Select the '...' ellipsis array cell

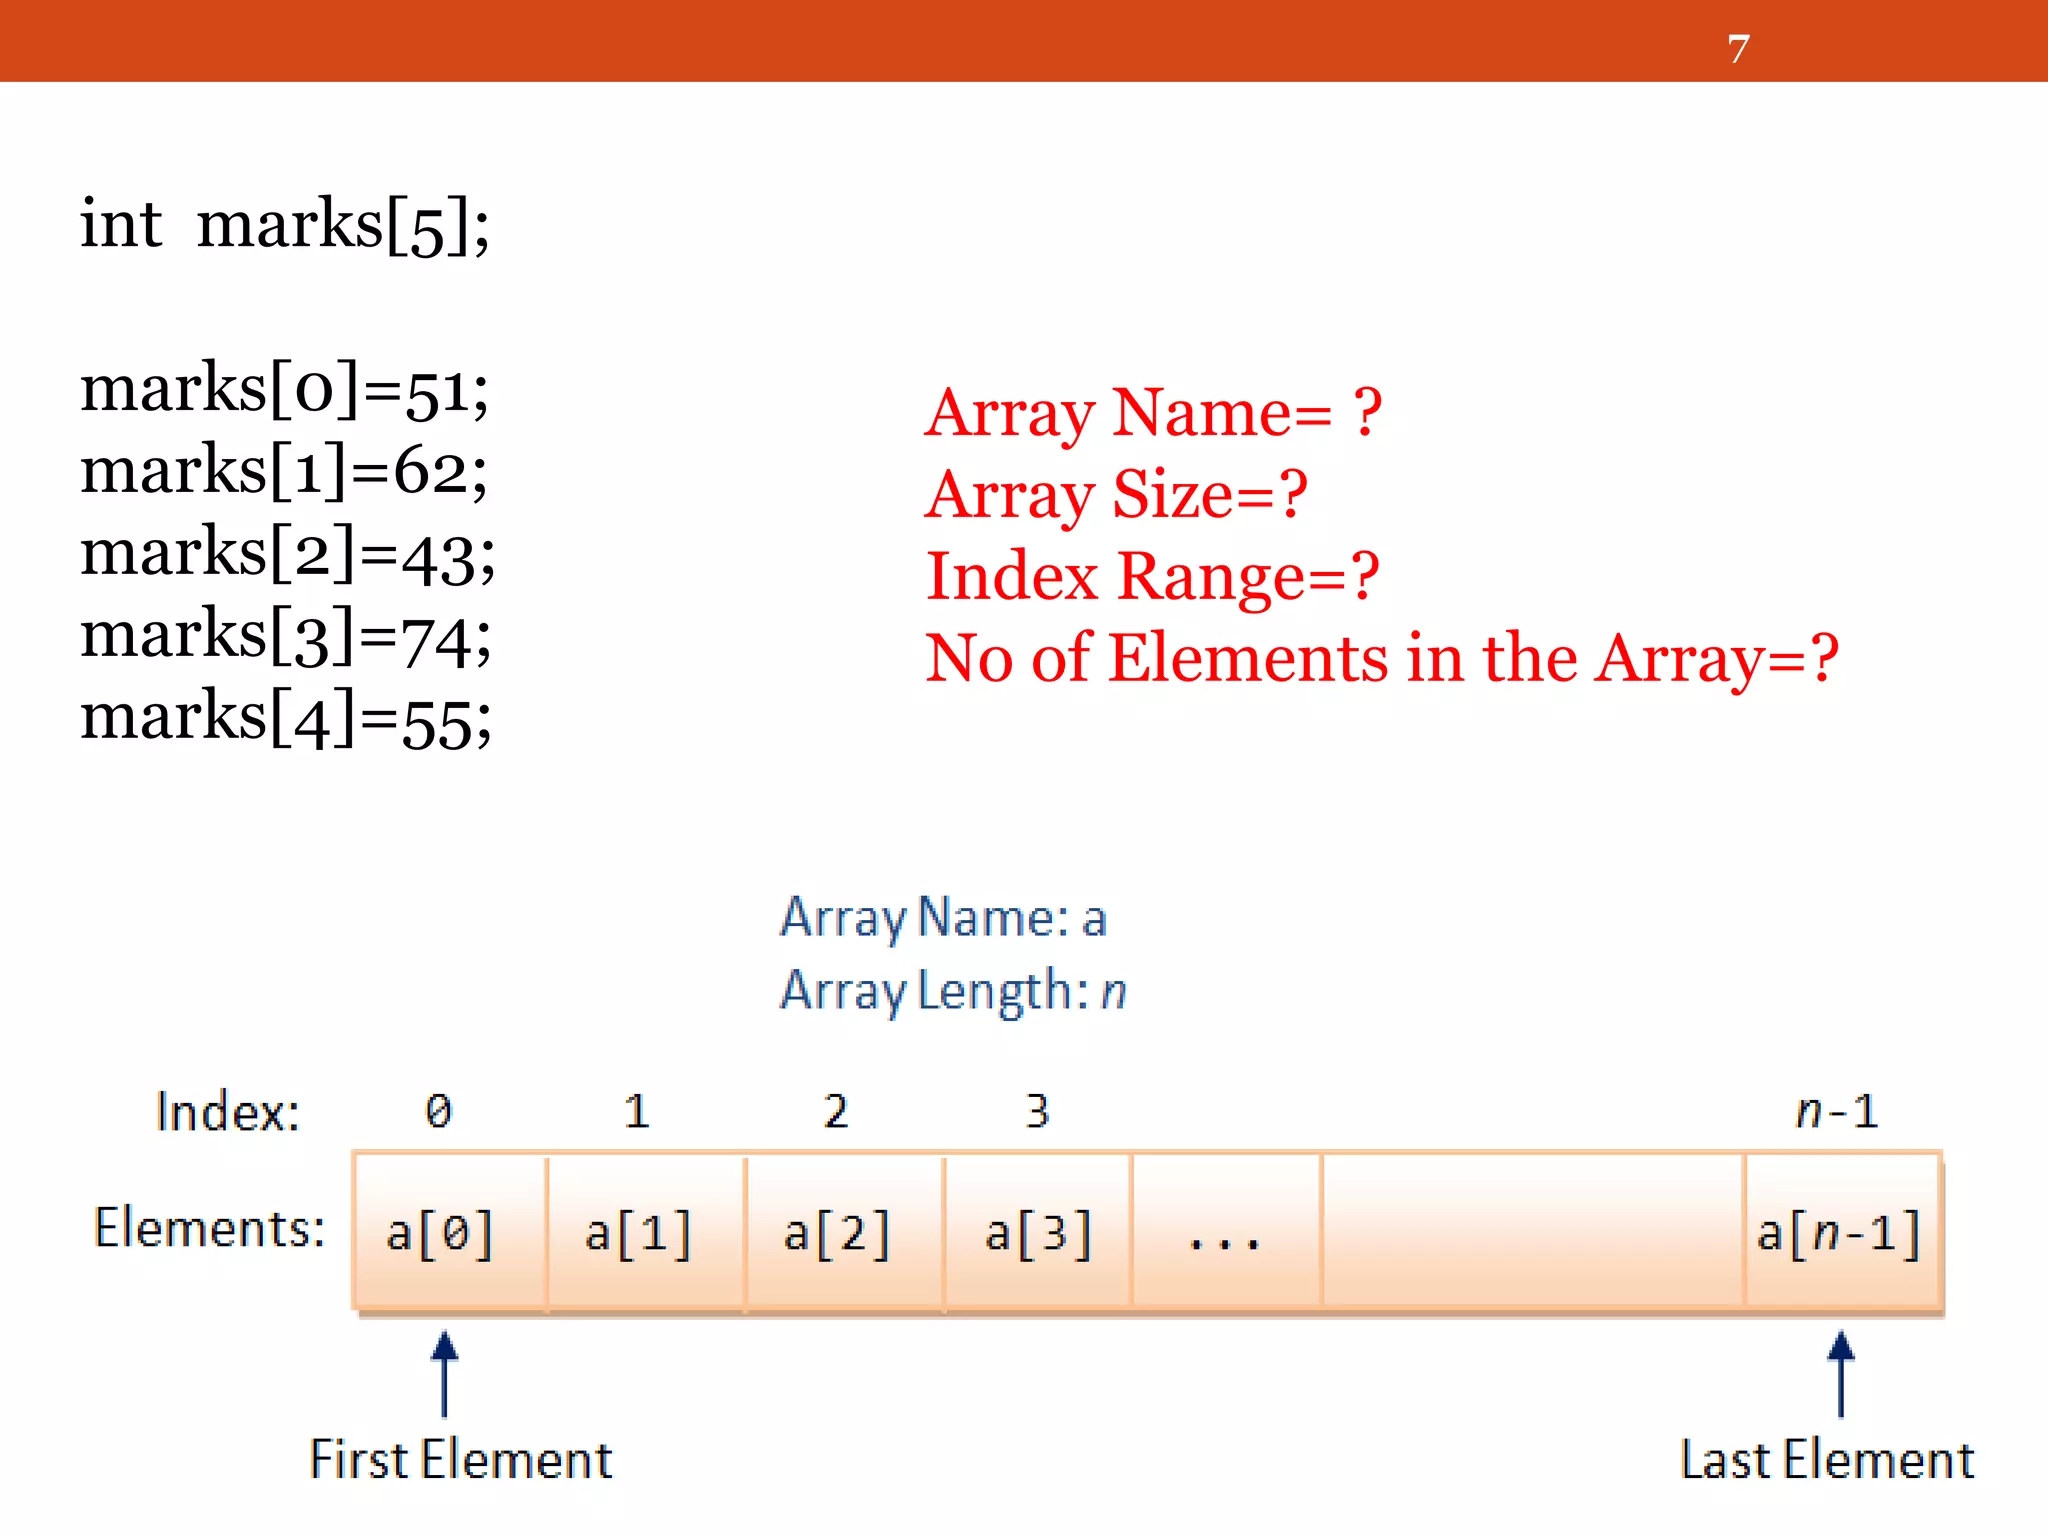(1226, 1231)
